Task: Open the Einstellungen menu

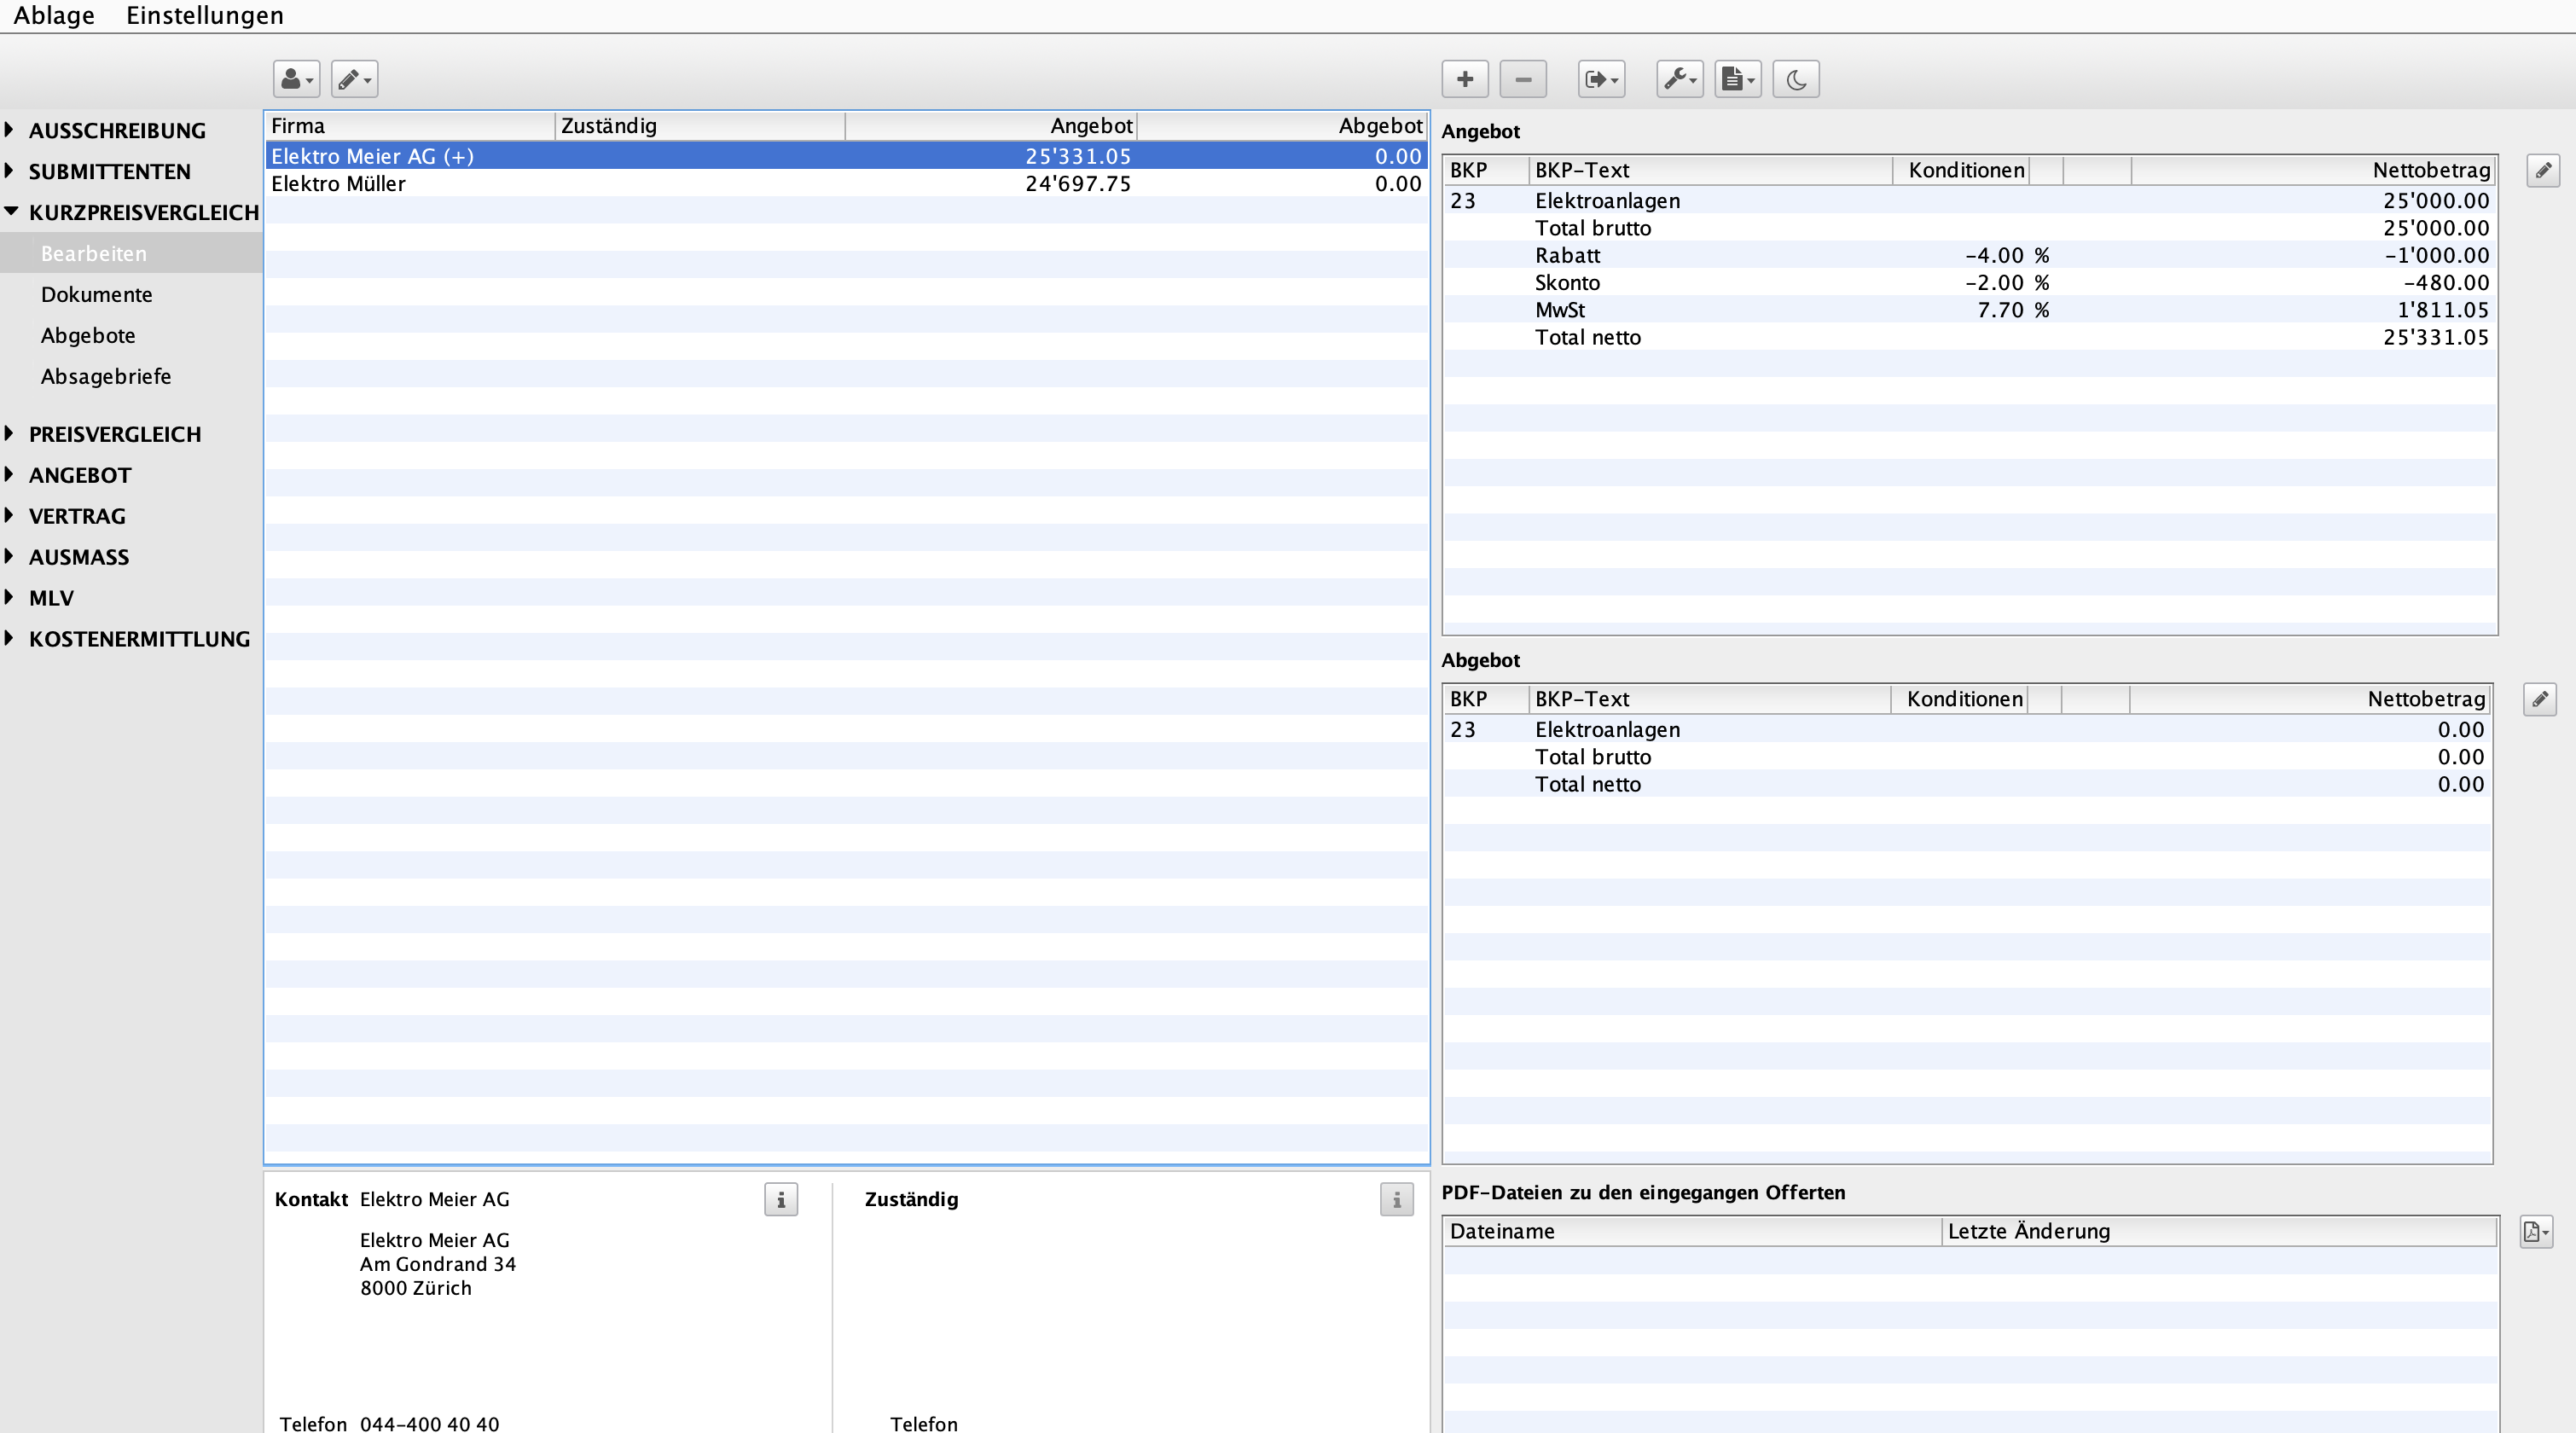Action: [204, 16]
